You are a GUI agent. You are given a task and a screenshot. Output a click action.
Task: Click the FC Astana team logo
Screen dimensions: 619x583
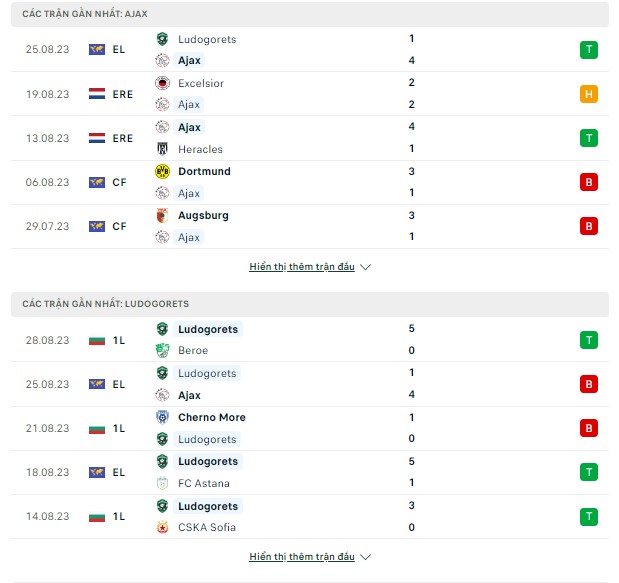tap(163, 484)
